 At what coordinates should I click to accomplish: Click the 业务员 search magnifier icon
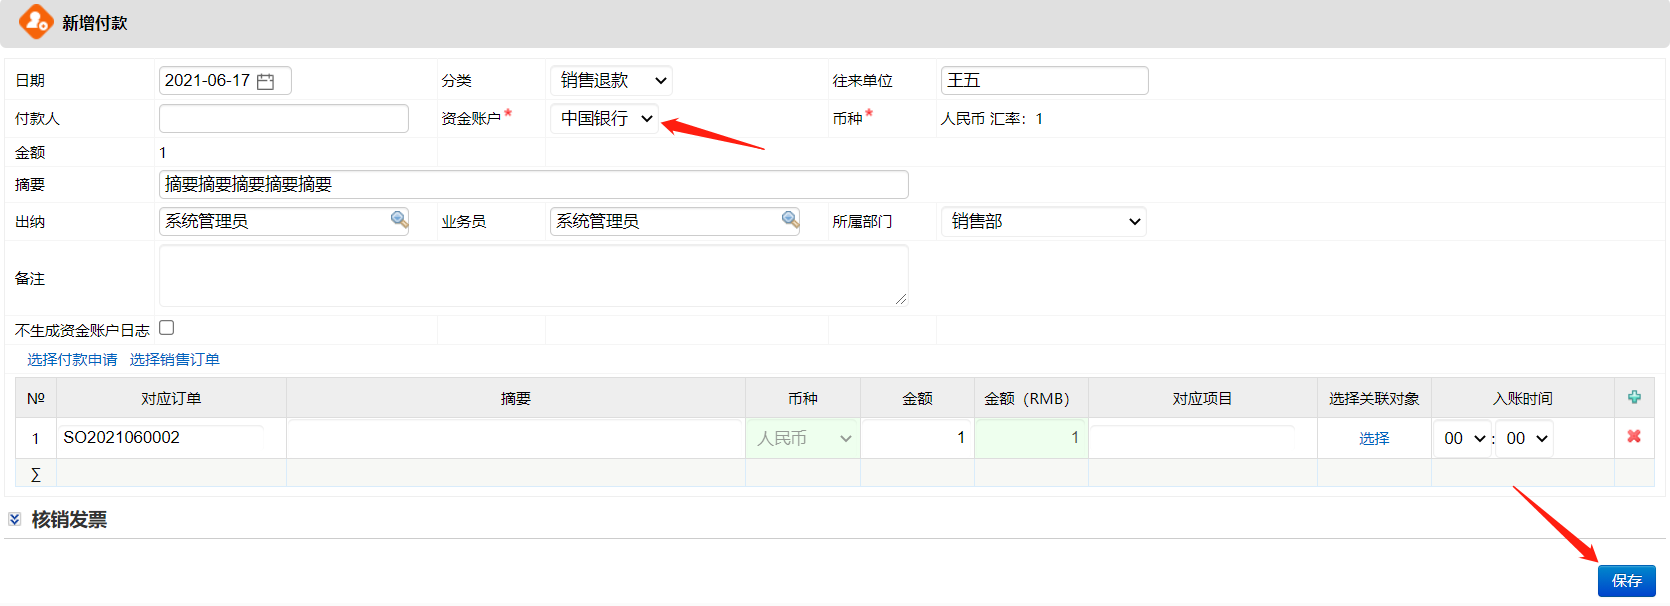pyautogui.click(x=790, y=219)
